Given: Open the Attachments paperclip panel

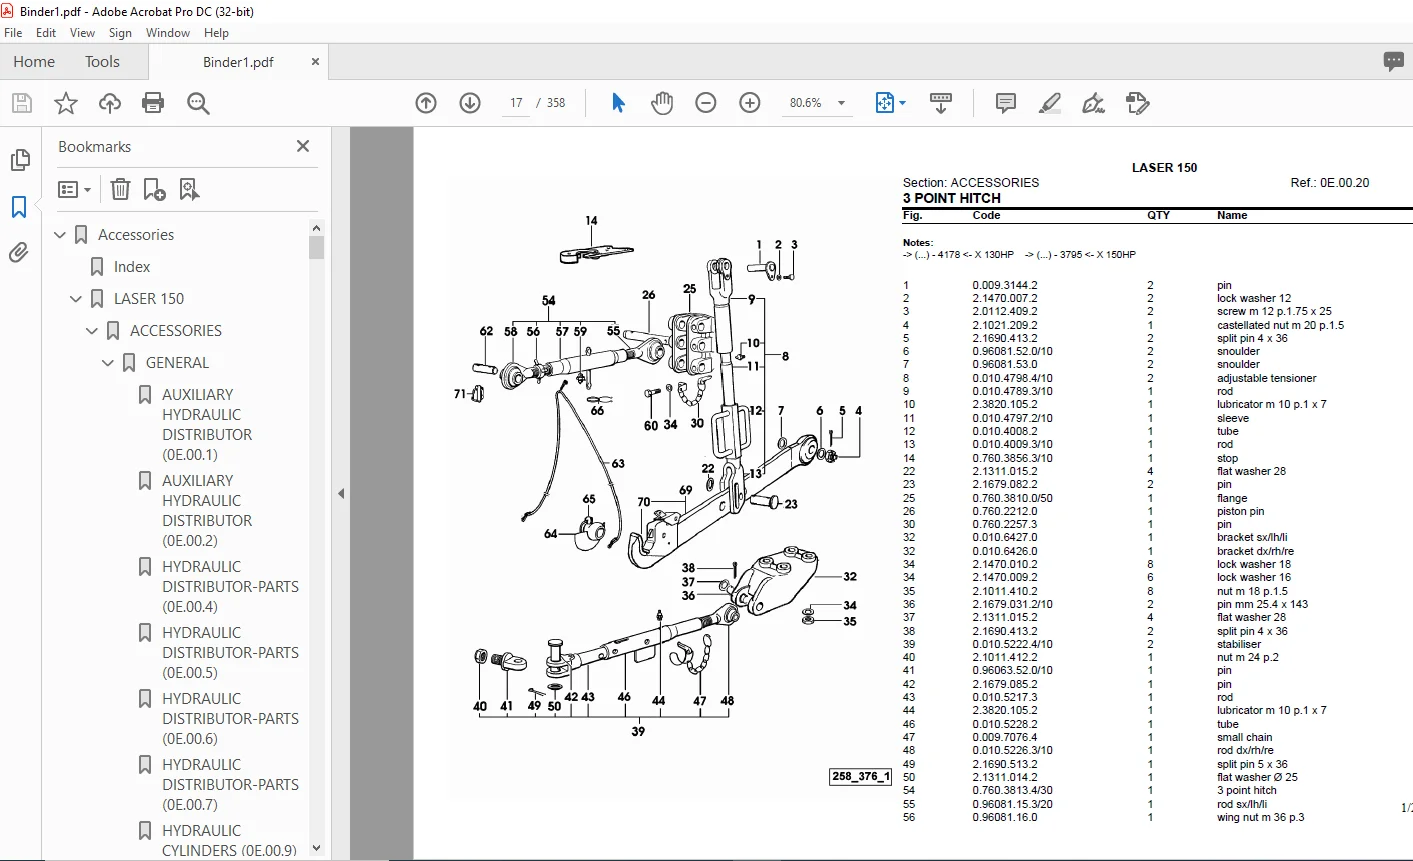Looking at the screenshot, I should (19, 253).
